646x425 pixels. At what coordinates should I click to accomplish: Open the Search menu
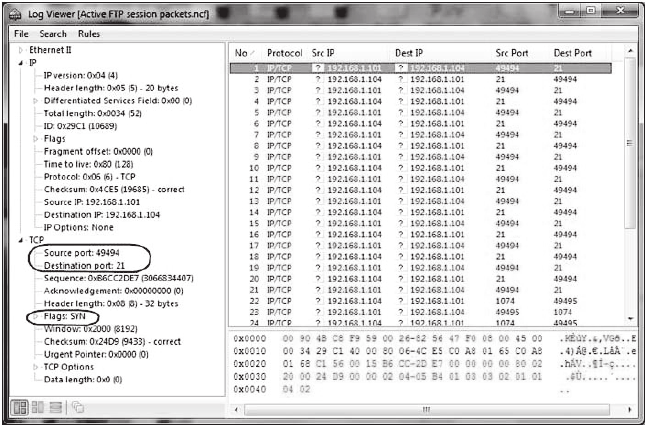53,34
